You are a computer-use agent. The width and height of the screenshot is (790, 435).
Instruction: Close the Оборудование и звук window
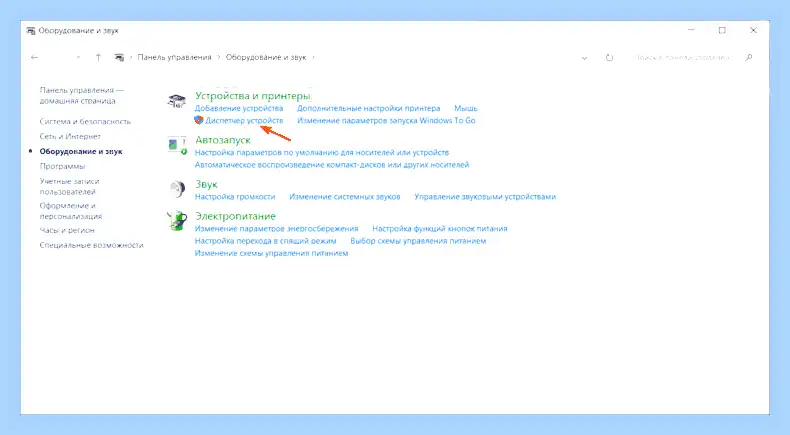coord(753,30)
